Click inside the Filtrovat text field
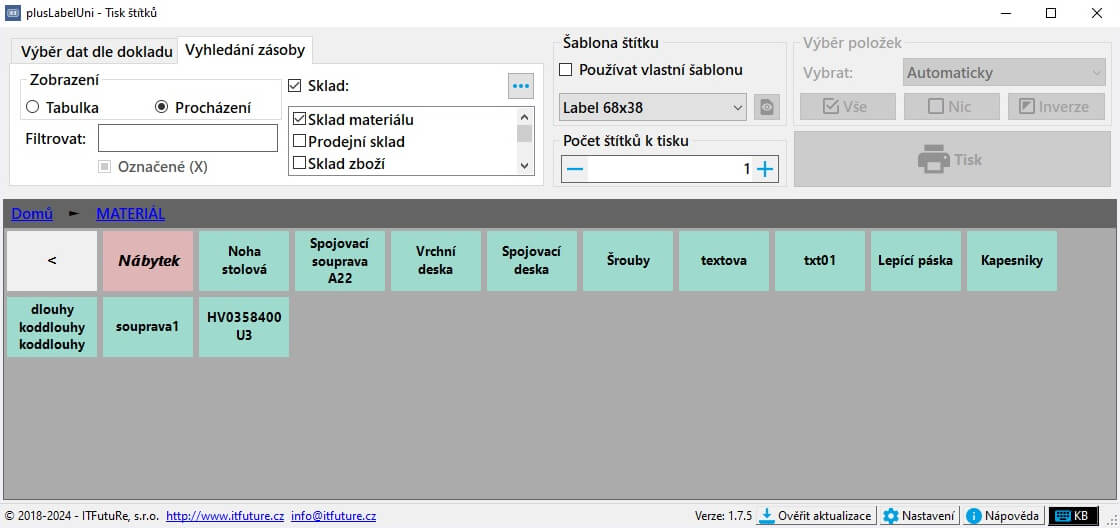The width and height of the screenshot is (1120, 528). (187, 138)
